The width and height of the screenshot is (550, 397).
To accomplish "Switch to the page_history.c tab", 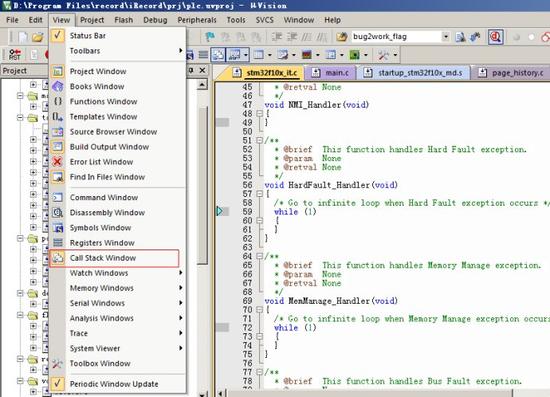I will 512,73.
